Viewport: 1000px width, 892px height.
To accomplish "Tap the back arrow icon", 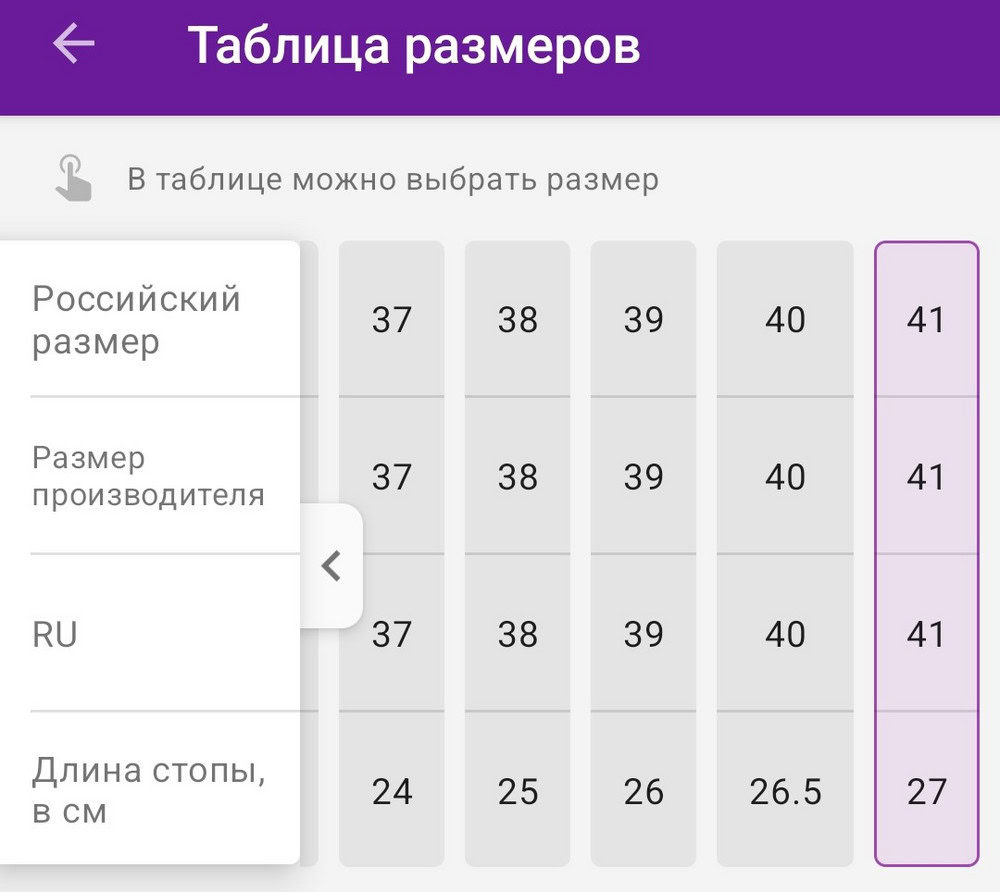I will click(x=74, y=44).
